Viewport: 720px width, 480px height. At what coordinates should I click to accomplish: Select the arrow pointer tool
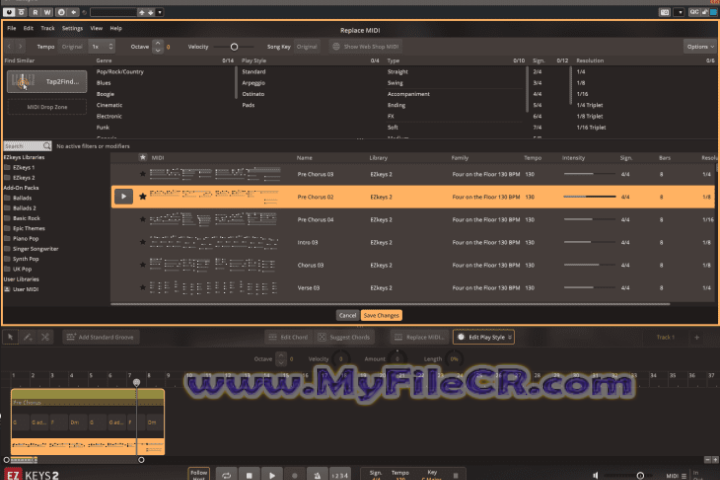pos(10,337)
